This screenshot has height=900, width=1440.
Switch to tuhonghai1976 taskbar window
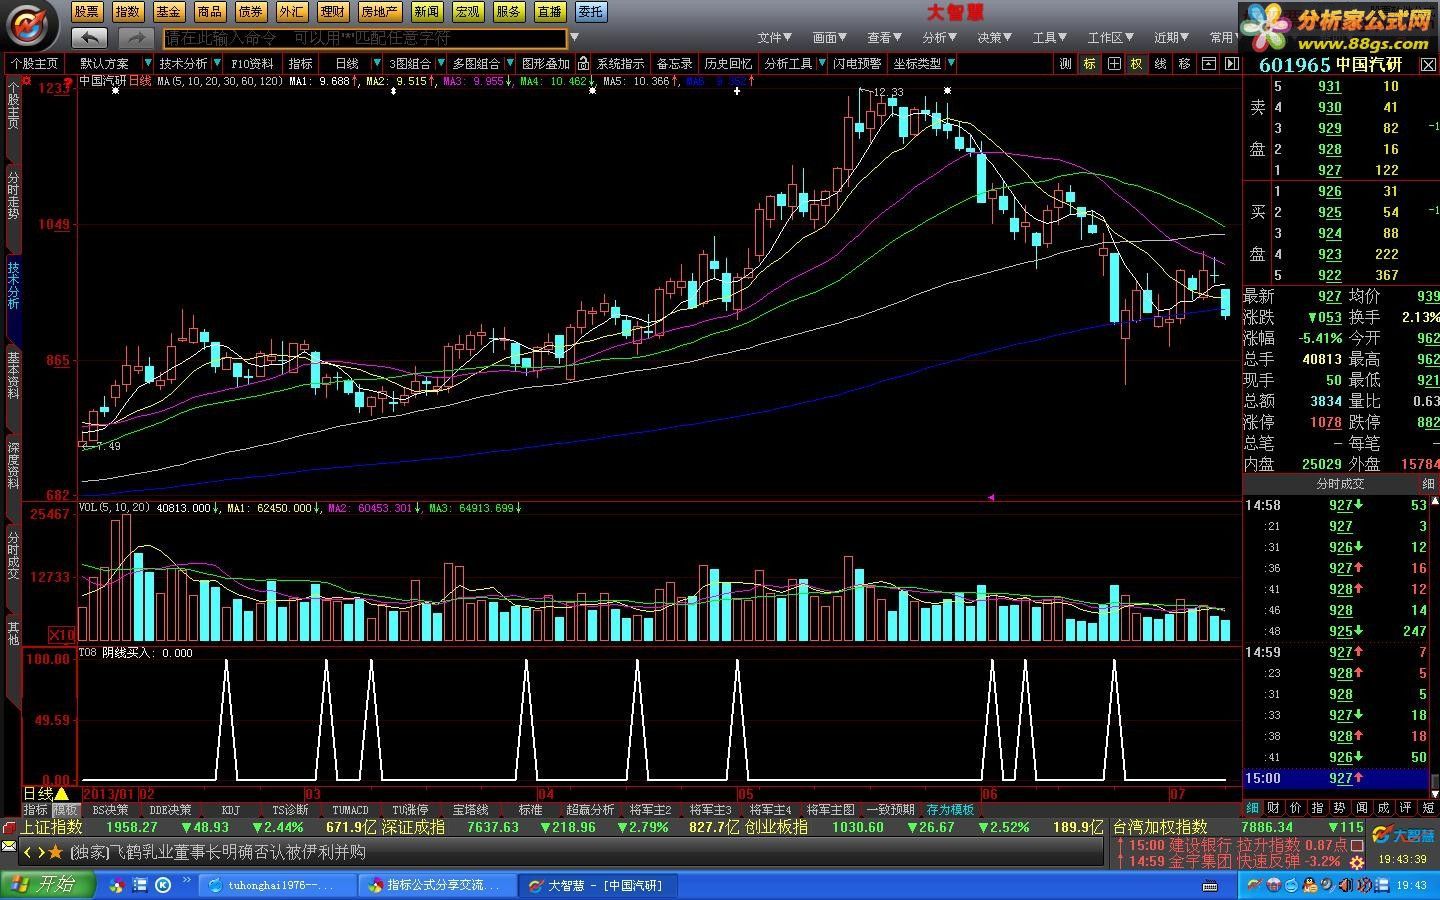[278, 885]
